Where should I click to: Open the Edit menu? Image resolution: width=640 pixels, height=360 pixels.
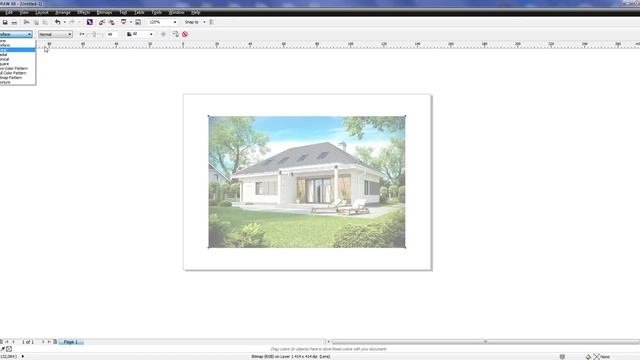point(9,13)
